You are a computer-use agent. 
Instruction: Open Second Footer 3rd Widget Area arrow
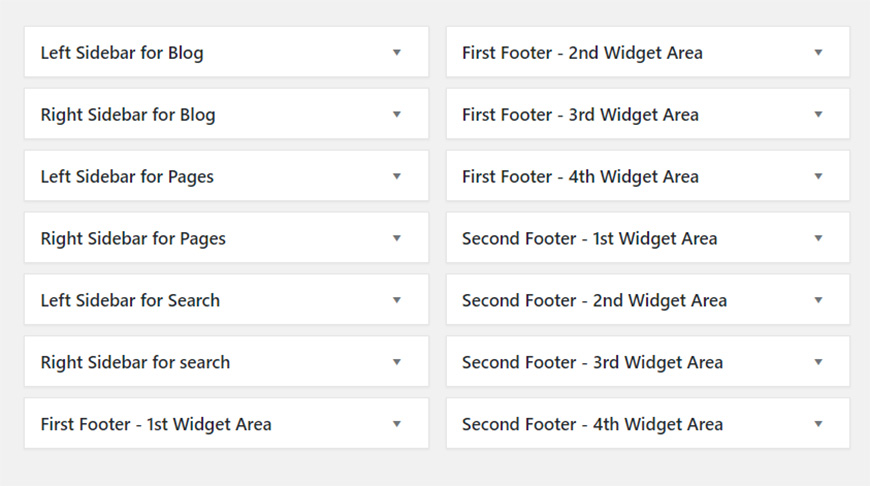pyautogui.click(x=818, y=362)
